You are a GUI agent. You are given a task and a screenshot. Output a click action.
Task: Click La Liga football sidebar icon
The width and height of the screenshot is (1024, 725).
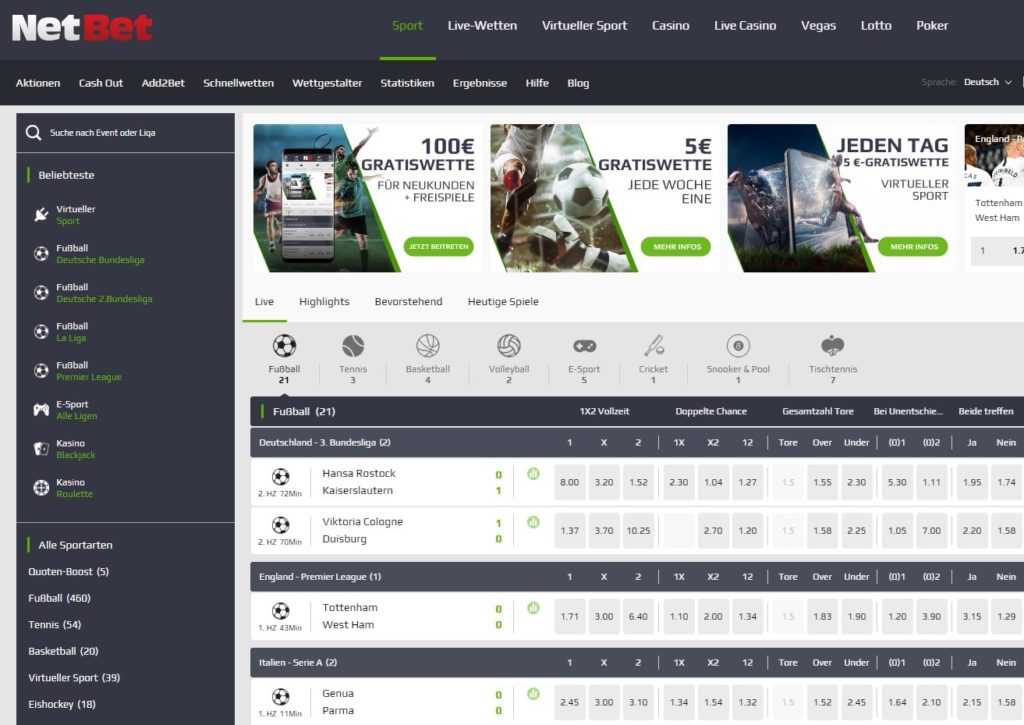point(41,332)
